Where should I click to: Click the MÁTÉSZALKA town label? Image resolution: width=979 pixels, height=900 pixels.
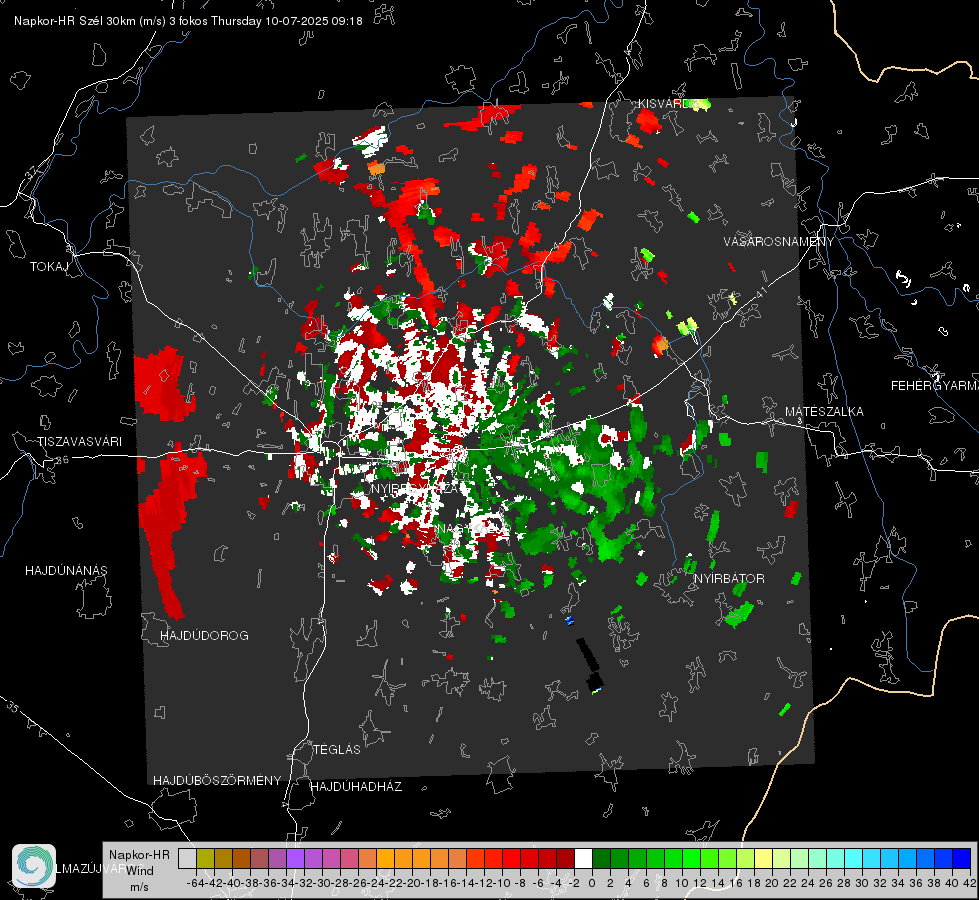coord(824,412)
